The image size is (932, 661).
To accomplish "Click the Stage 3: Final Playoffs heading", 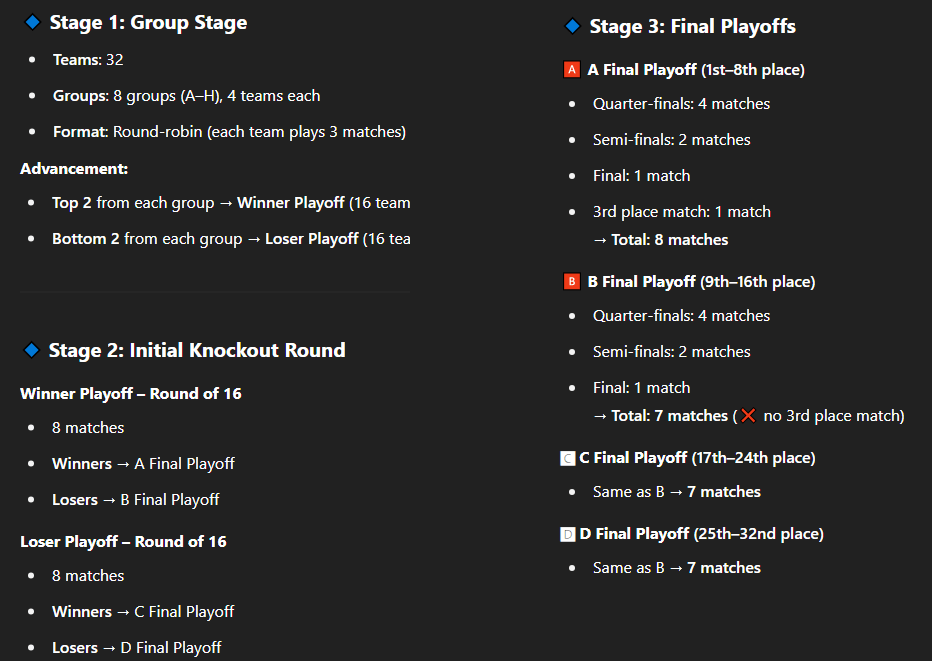I will pyautogui.click(x=692, y=26).
